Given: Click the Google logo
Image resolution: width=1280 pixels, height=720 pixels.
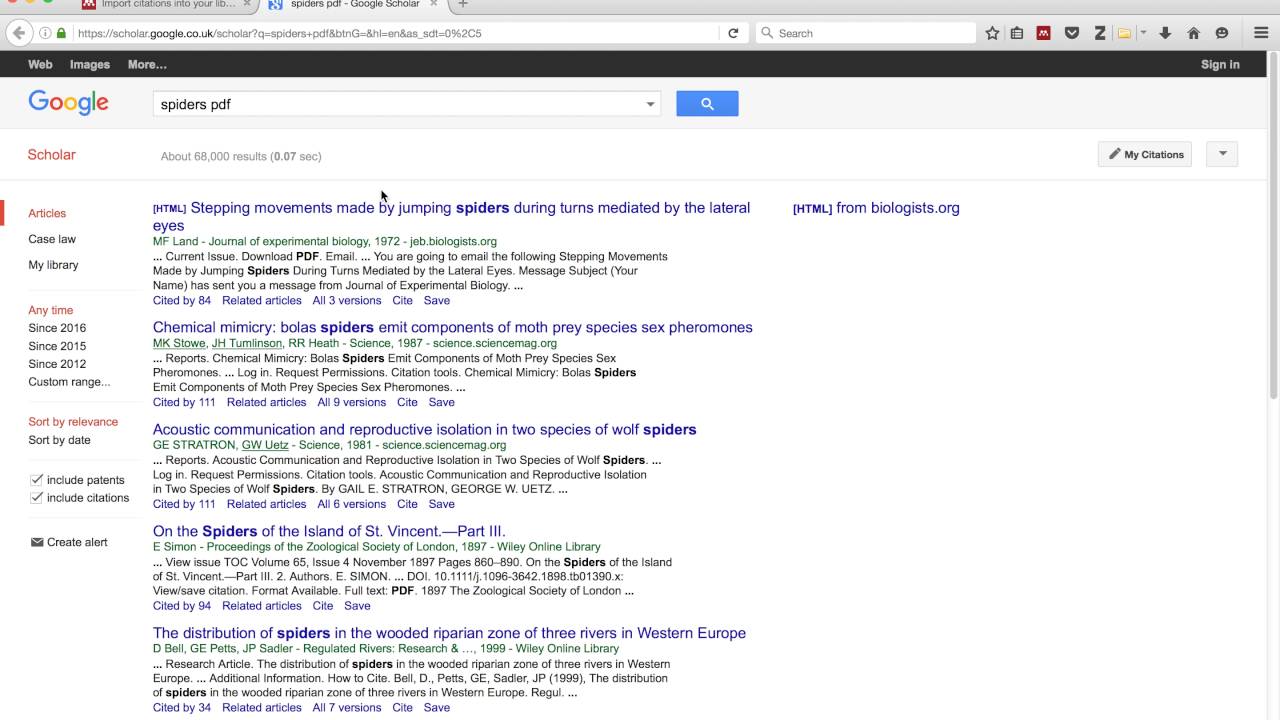Looking at the screenshot, I should click(68, 103).
